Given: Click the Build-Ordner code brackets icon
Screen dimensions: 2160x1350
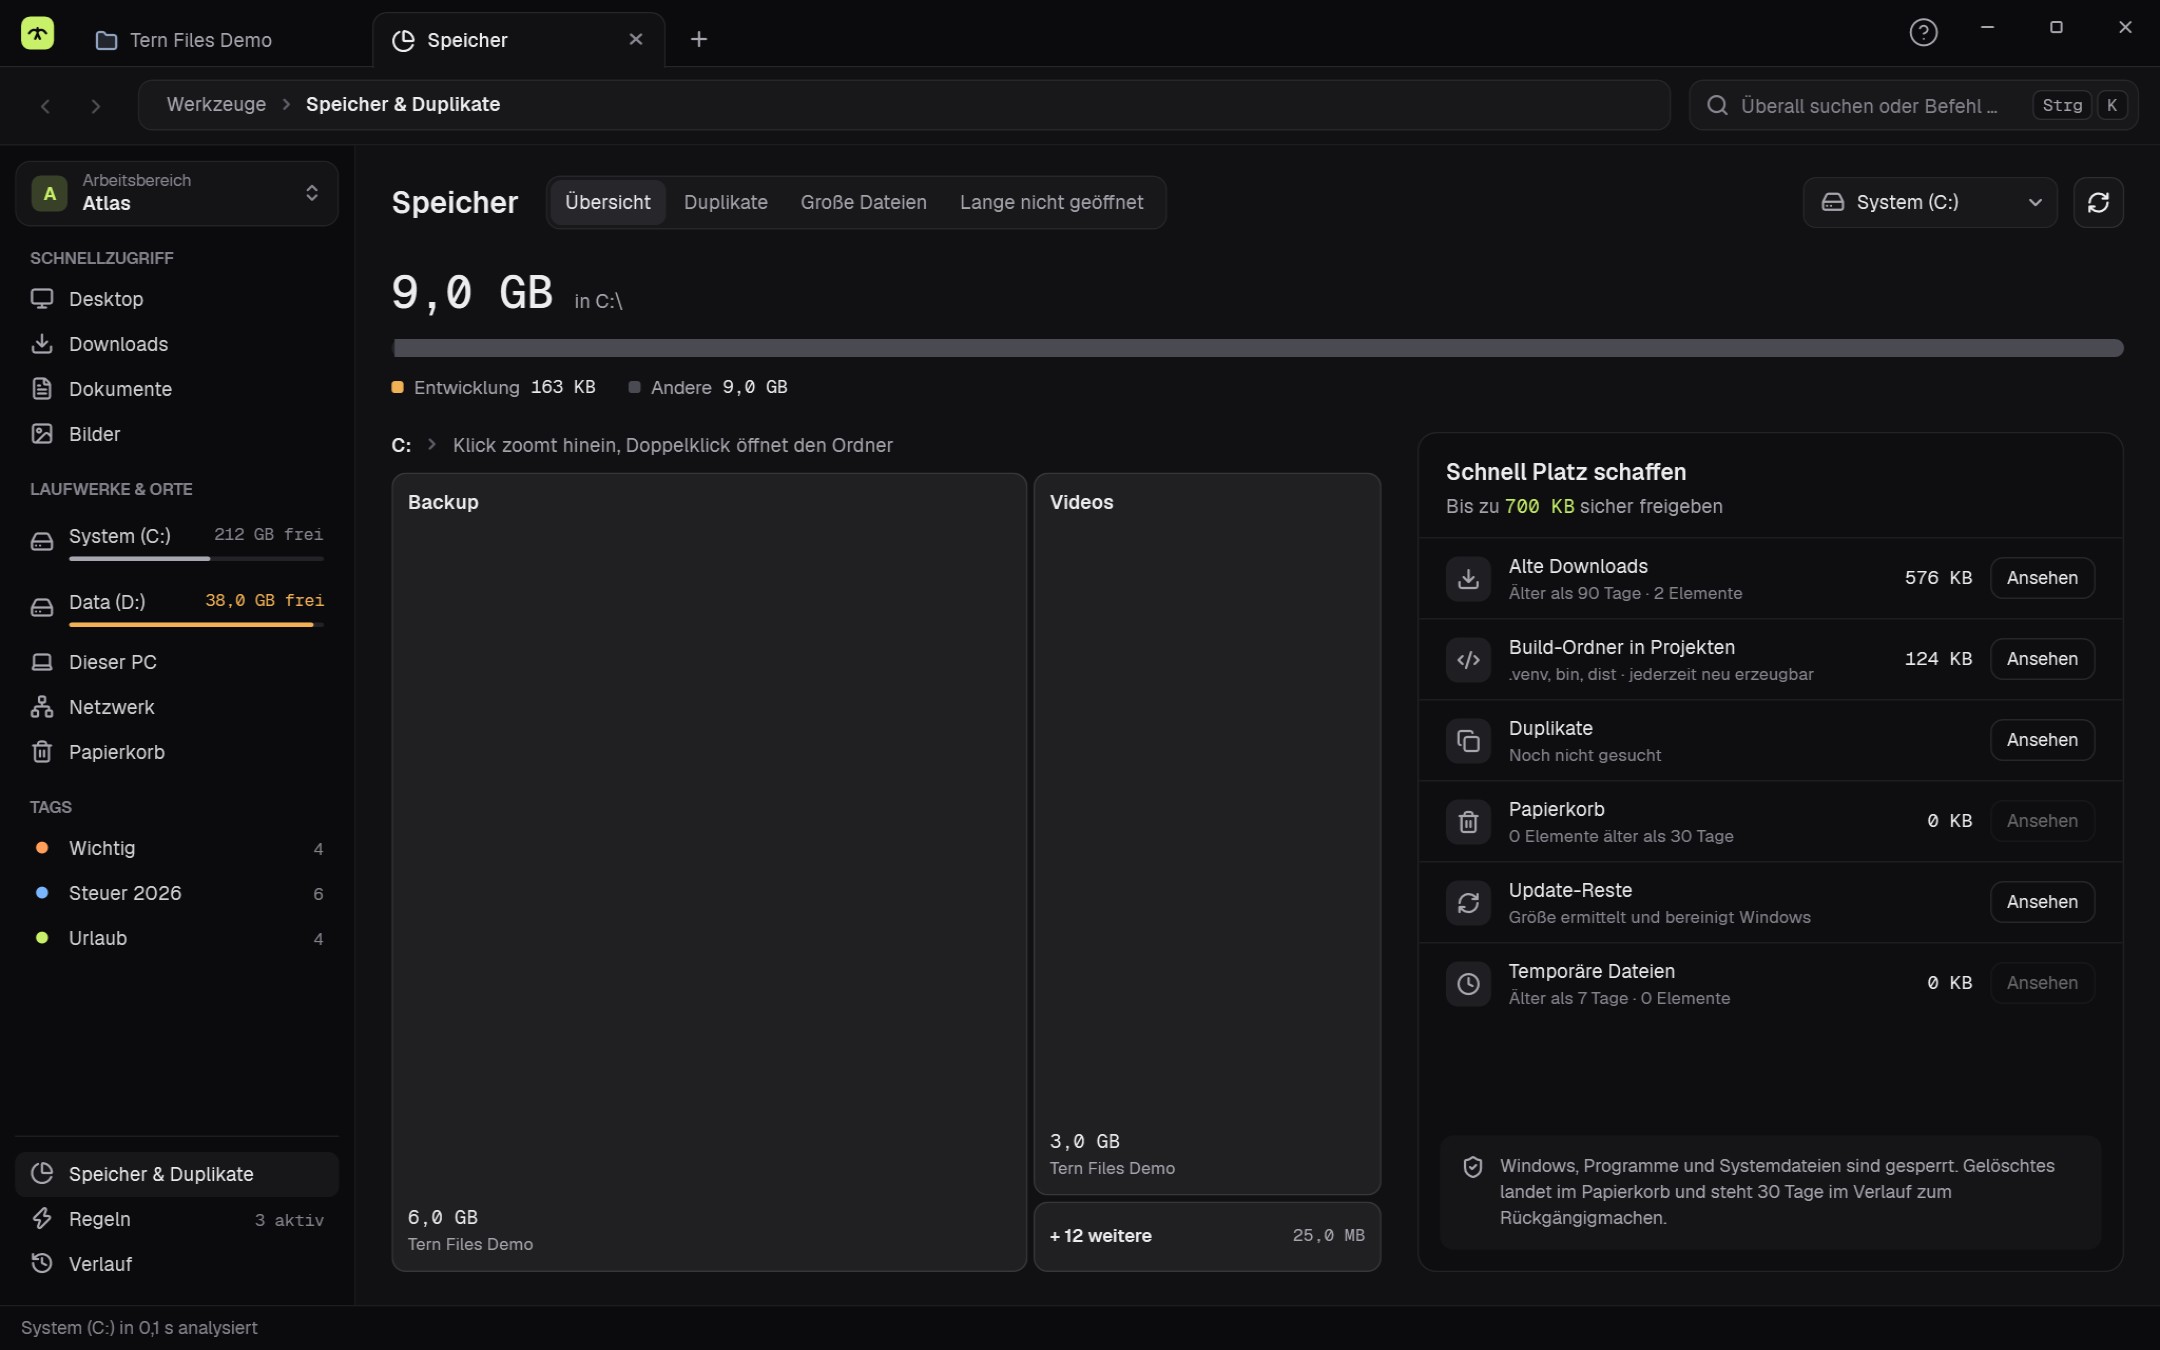Looking at the screenshot, I should point(1468,659).
